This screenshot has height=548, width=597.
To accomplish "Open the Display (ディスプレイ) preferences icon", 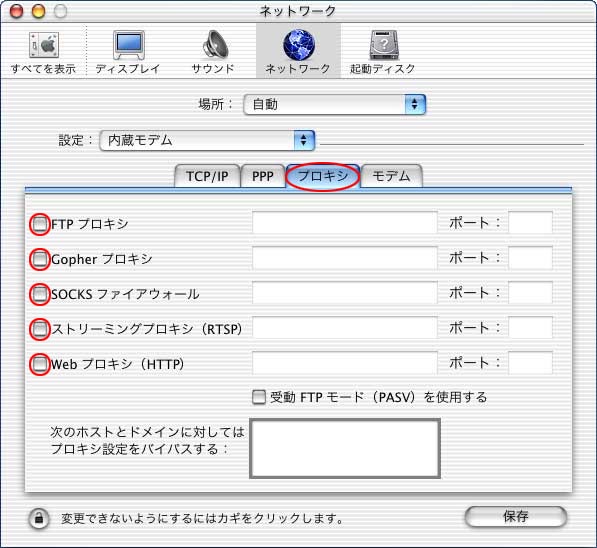I will (129, 45).
